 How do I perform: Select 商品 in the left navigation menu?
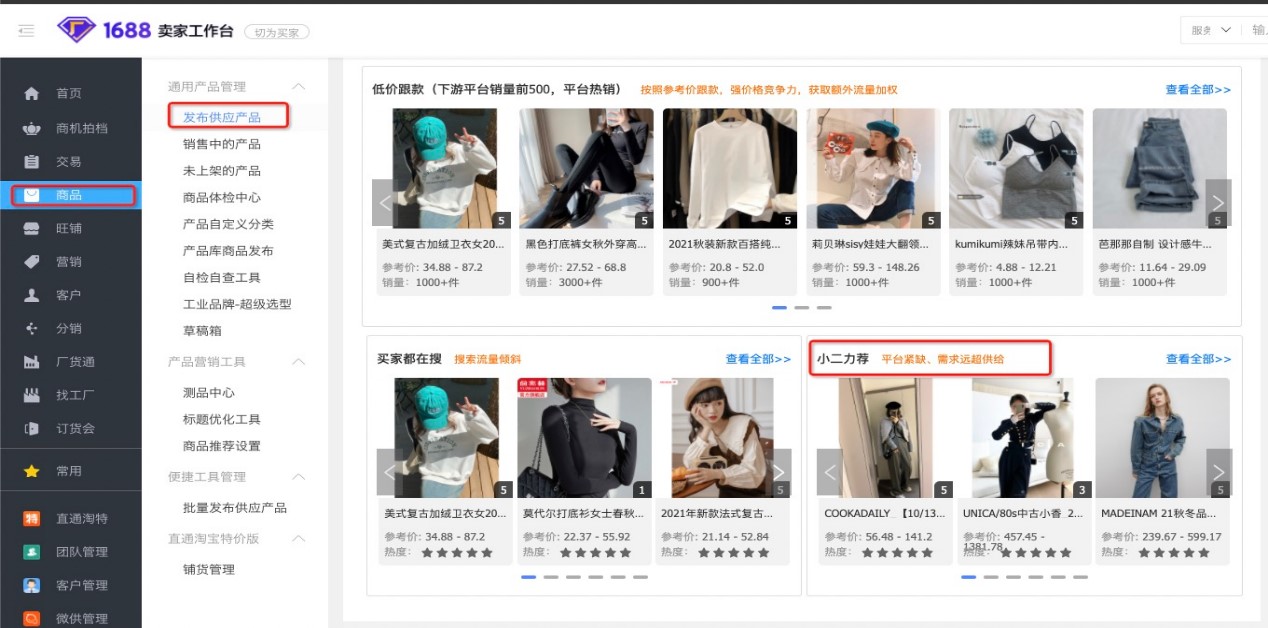click(x=70, y=195)
